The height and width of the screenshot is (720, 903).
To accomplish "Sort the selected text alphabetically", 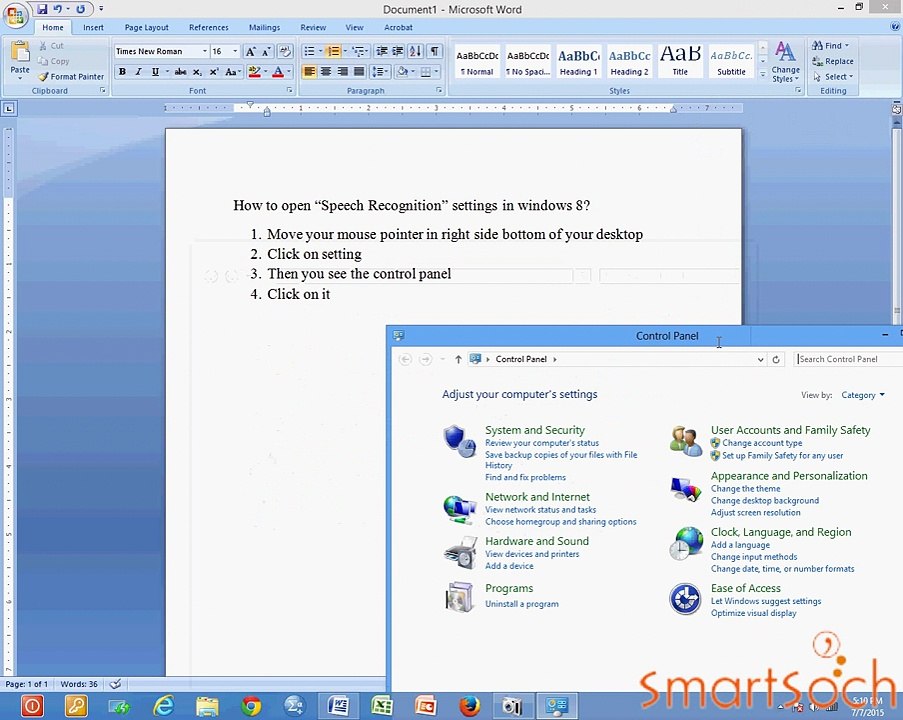I will point(415,51).
